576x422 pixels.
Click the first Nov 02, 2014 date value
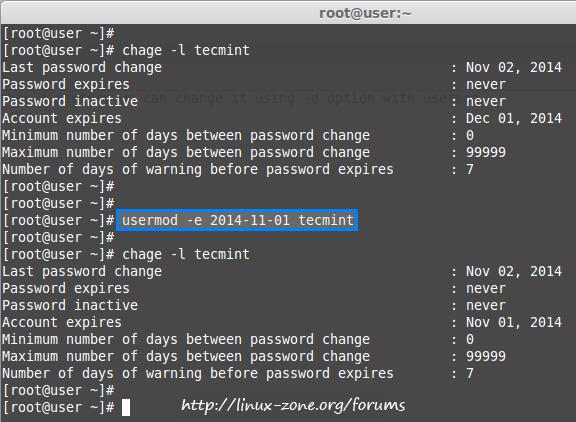click(x=514, y=67)
